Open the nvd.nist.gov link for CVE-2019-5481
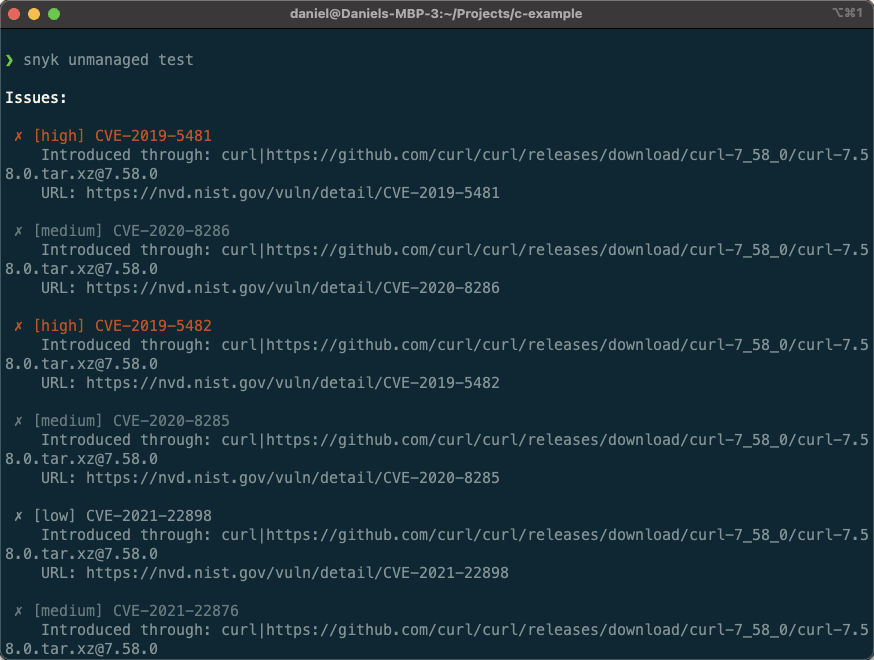Viewport: 874px width, 660px height. point(293,193)
